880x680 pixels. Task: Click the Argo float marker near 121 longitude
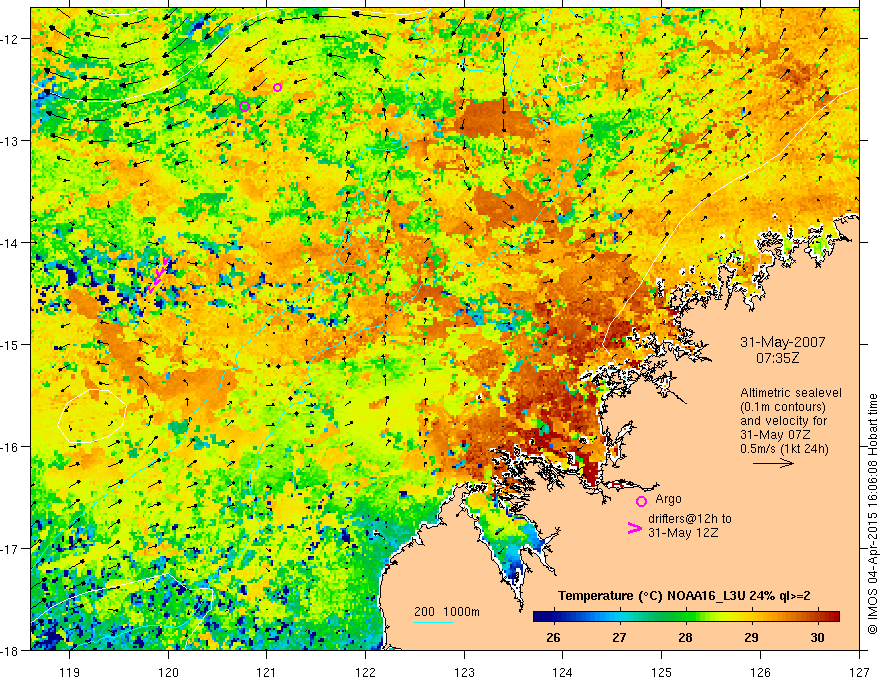click(x=277, y=87)
